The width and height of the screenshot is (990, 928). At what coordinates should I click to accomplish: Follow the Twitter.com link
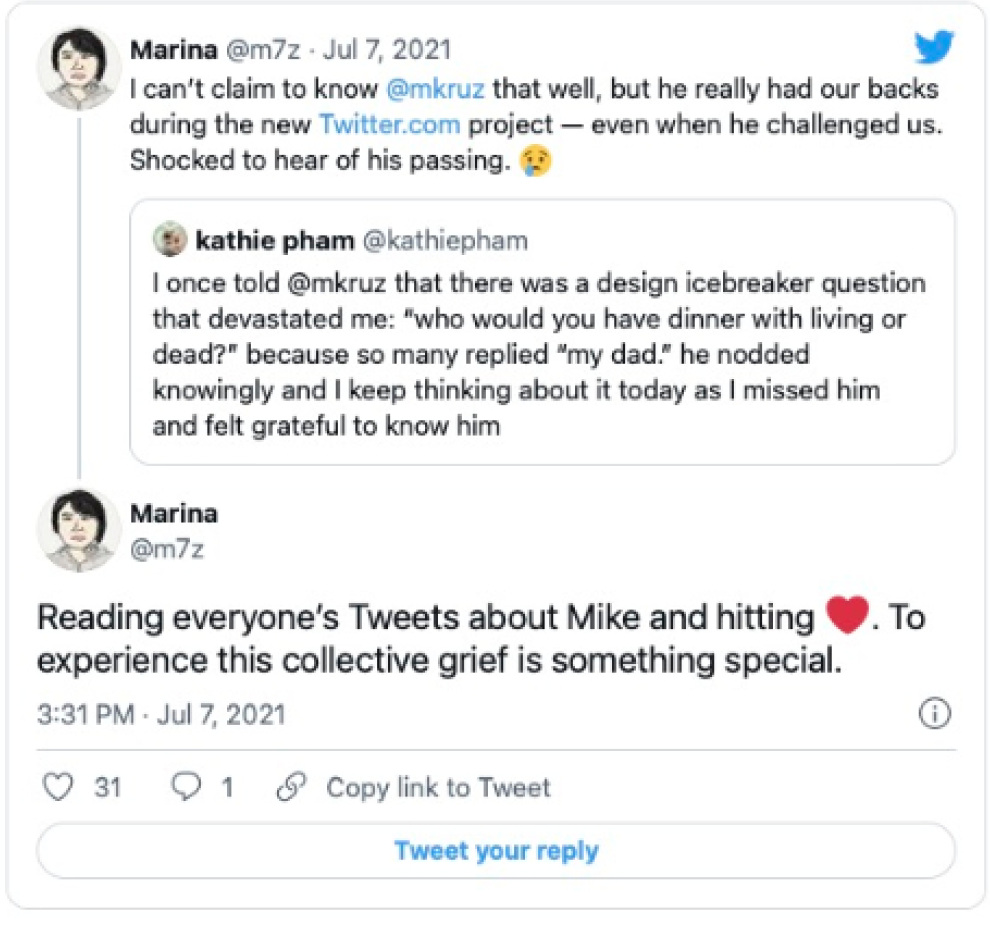tap(389, 125)
